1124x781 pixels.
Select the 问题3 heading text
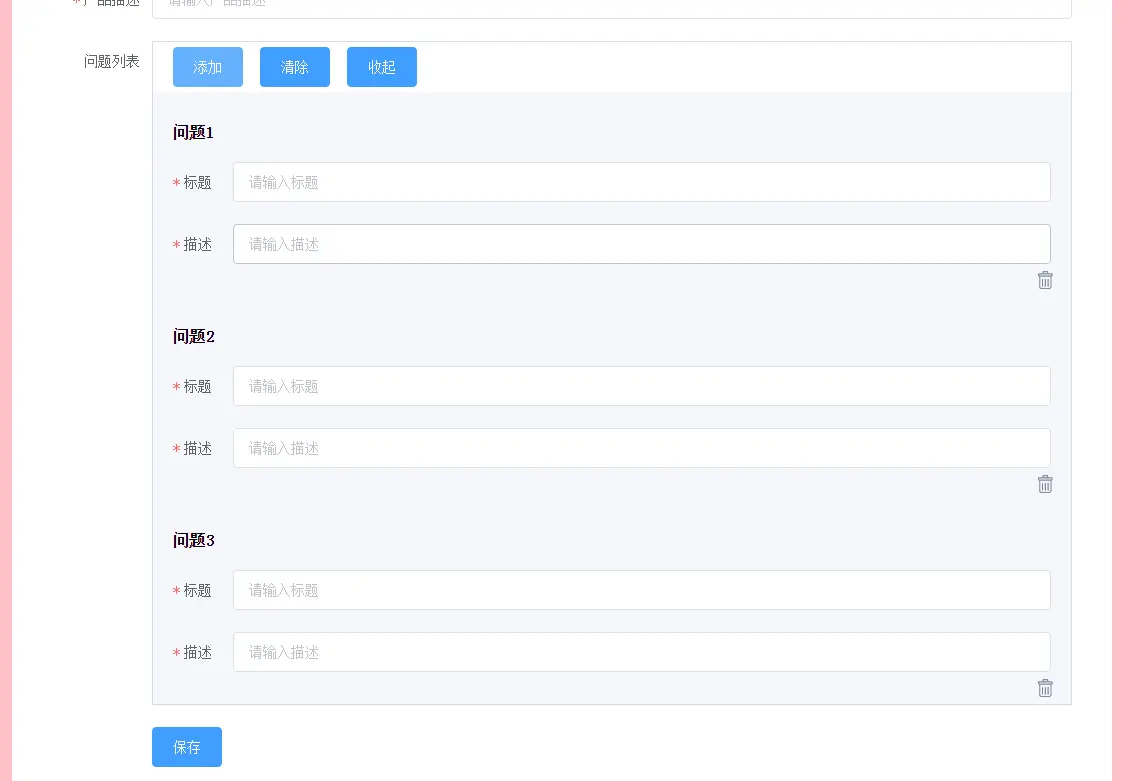[x=194, y=540]
